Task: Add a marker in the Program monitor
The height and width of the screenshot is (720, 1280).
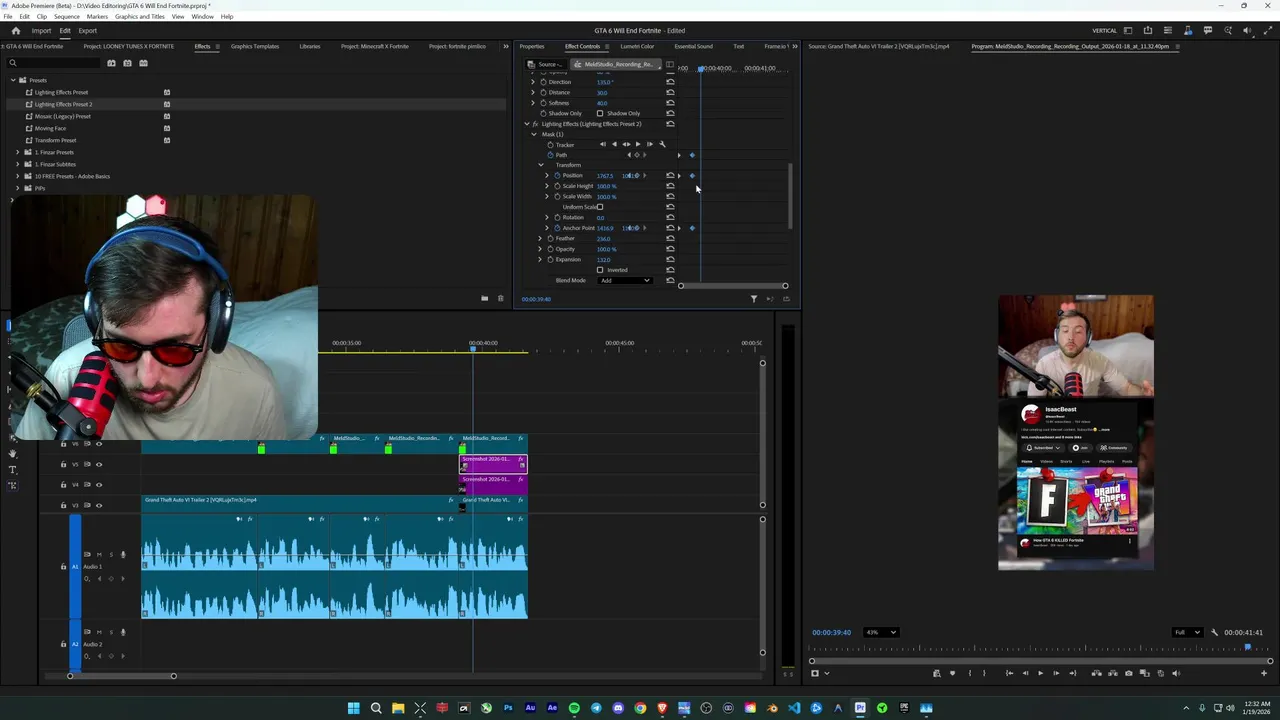Action: coord(952,673)
